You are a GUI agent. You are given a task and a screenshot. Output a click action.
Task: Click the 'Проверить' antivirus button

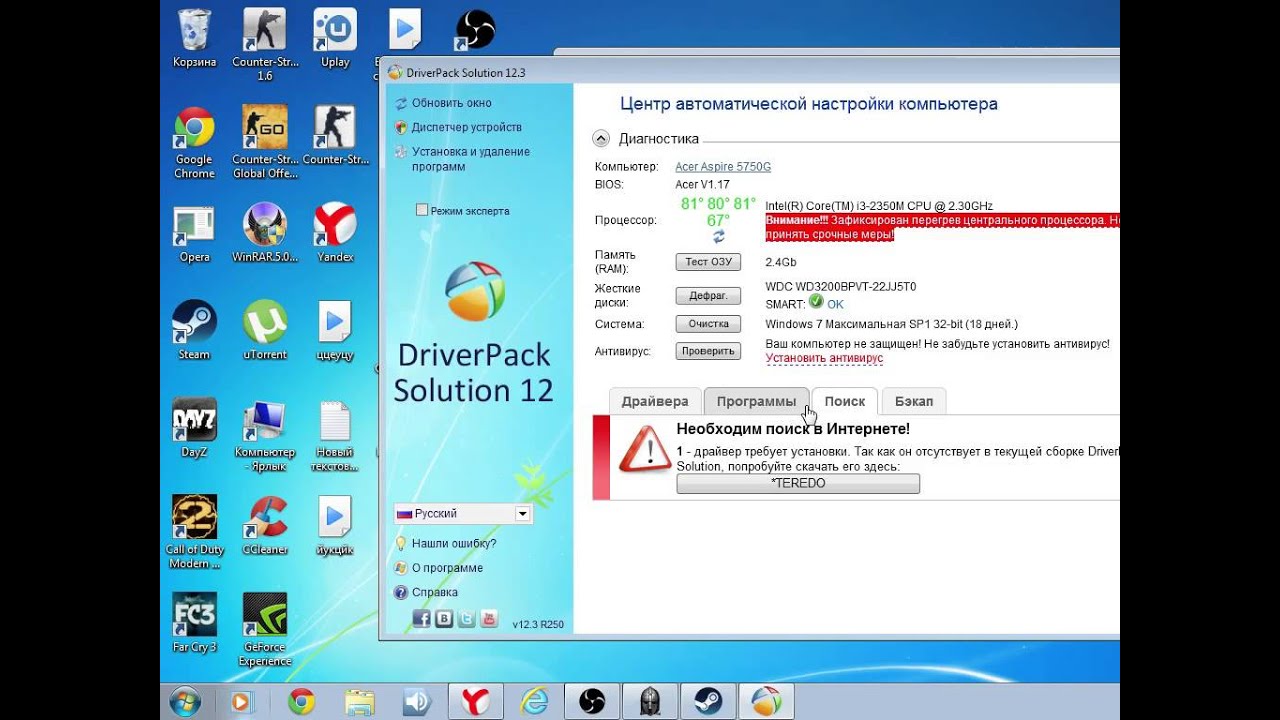point(709,351)
